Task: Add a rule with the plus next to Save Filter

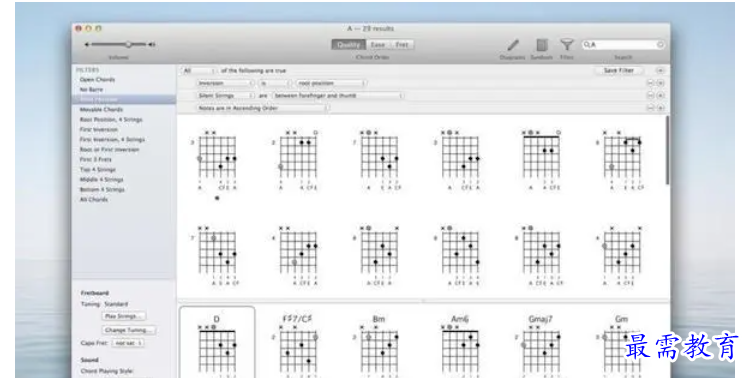Action: tap(660, 71)
